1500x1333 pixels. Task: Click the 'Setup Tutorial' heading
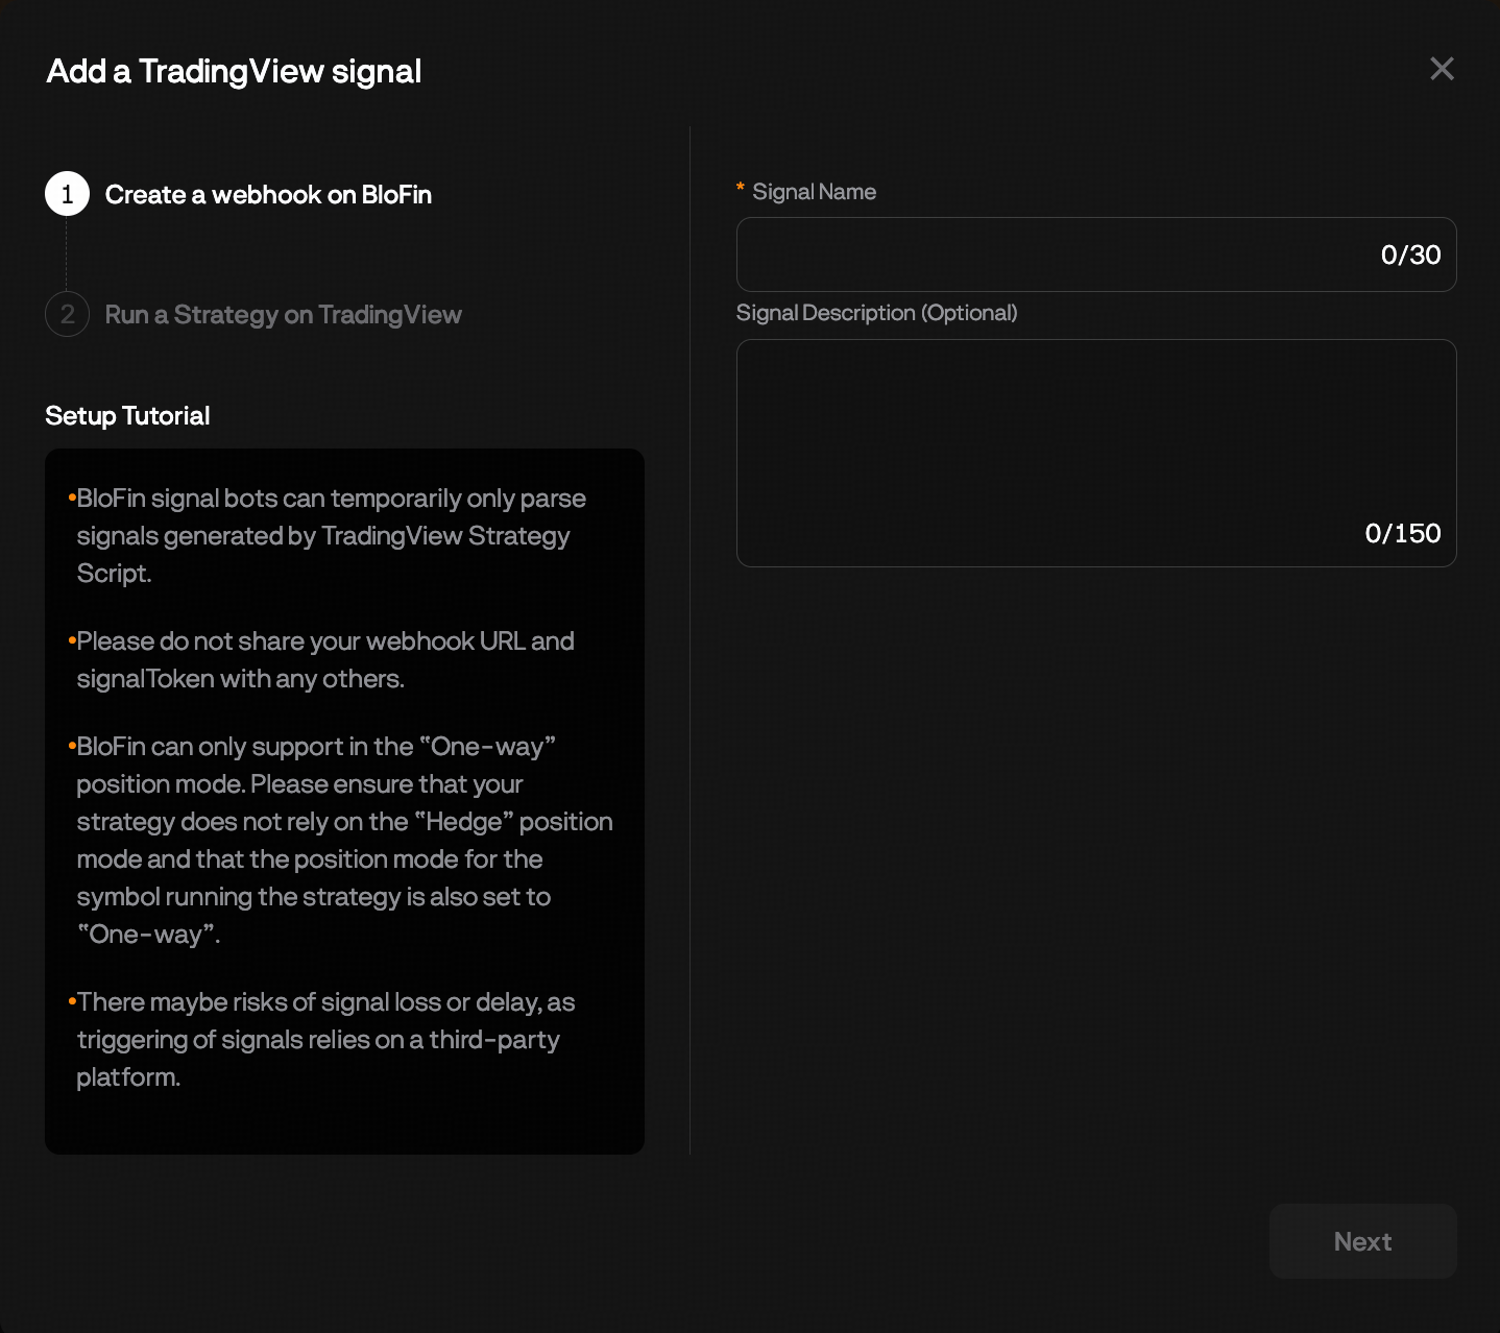click(x=127, y=416)
